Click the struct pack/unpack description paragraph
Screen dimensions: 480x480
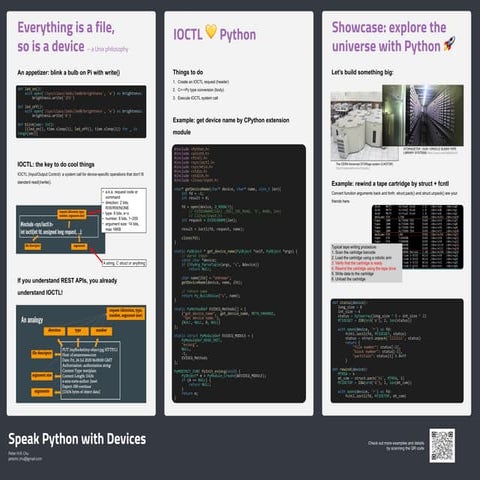[394, 197]
